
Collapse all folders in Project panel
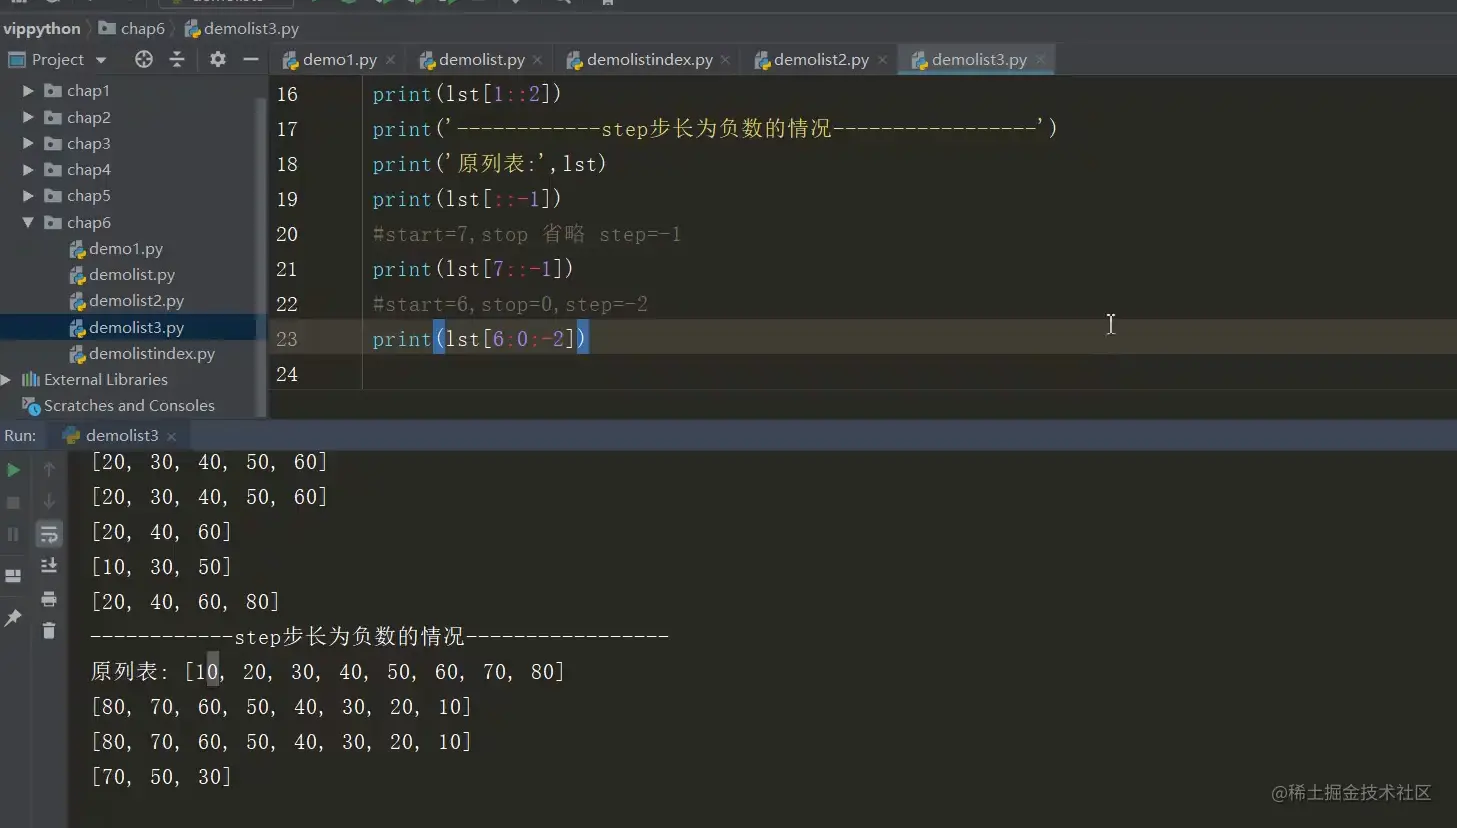pos(177,60)
